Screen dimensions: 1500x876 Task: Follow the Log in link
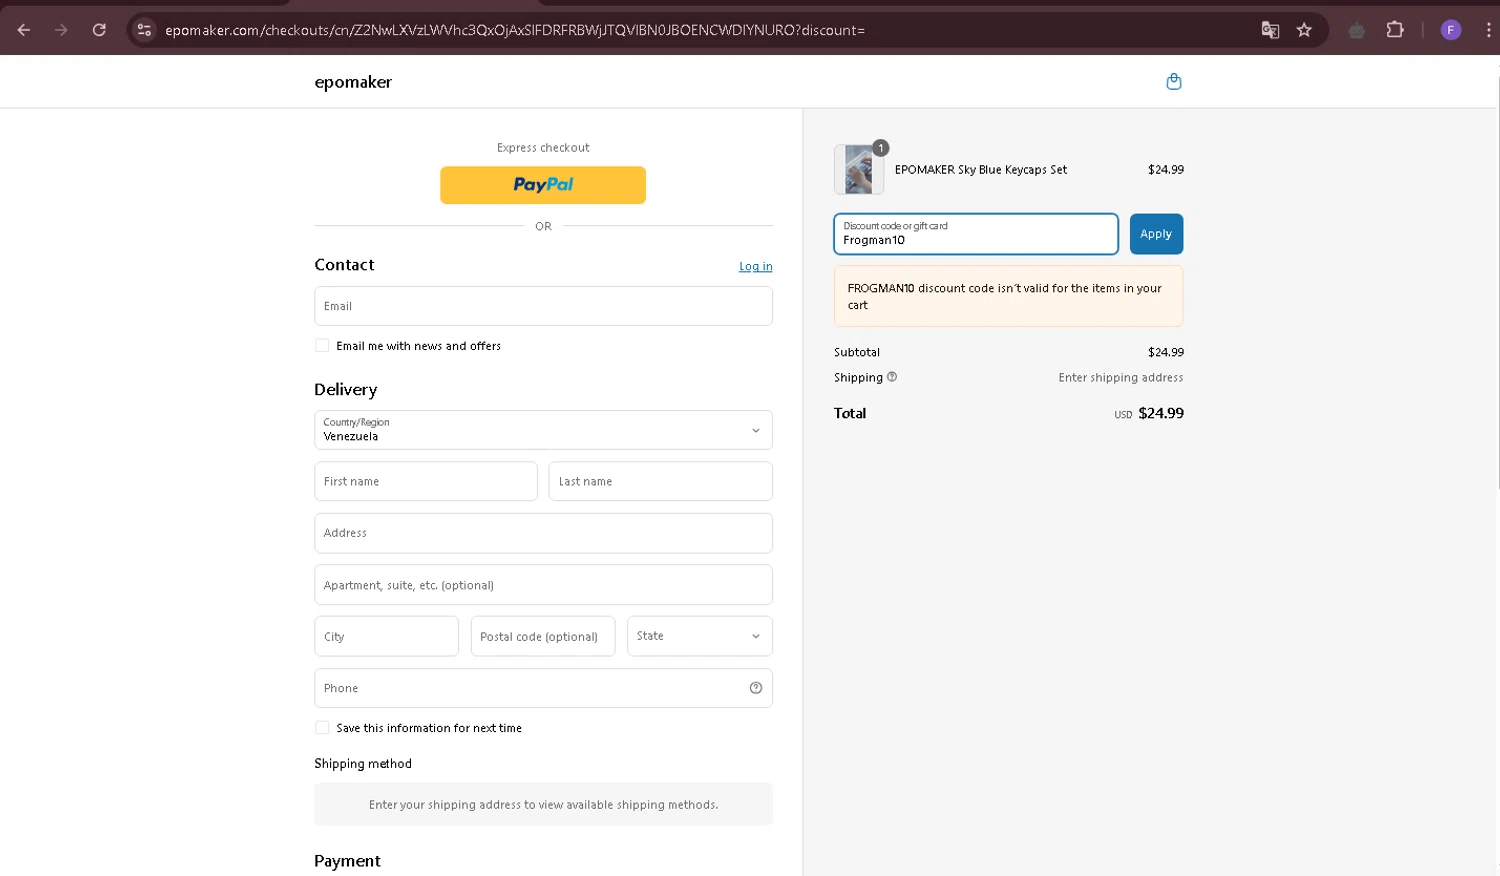[x=755, y=266]
